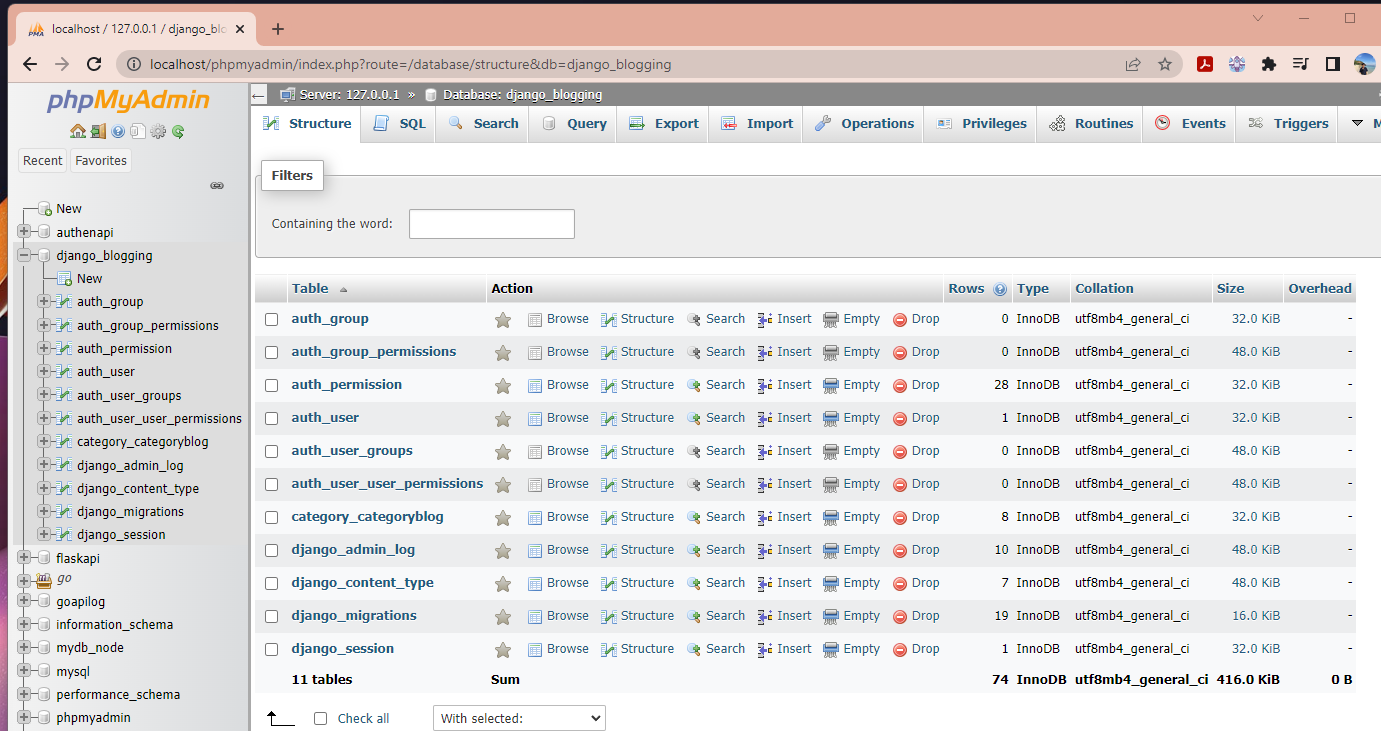Screen dimensions: 1381x731
Task: Open the With selected dropdown
Action: coord(519,718)
